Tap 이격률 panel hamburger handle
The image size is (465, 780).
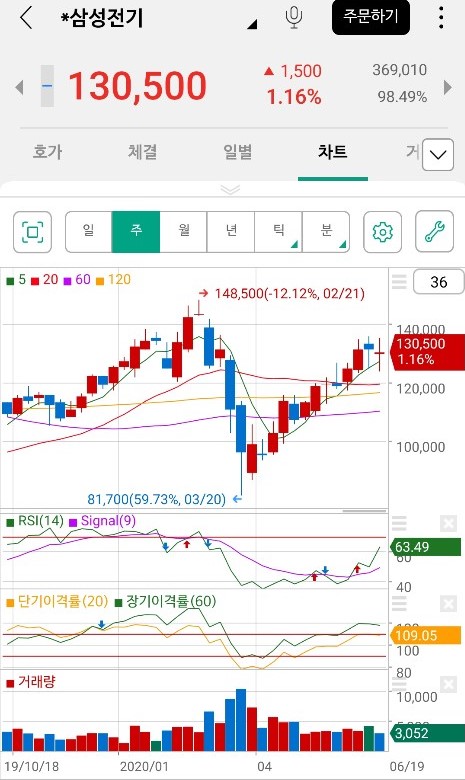[399, 604]
